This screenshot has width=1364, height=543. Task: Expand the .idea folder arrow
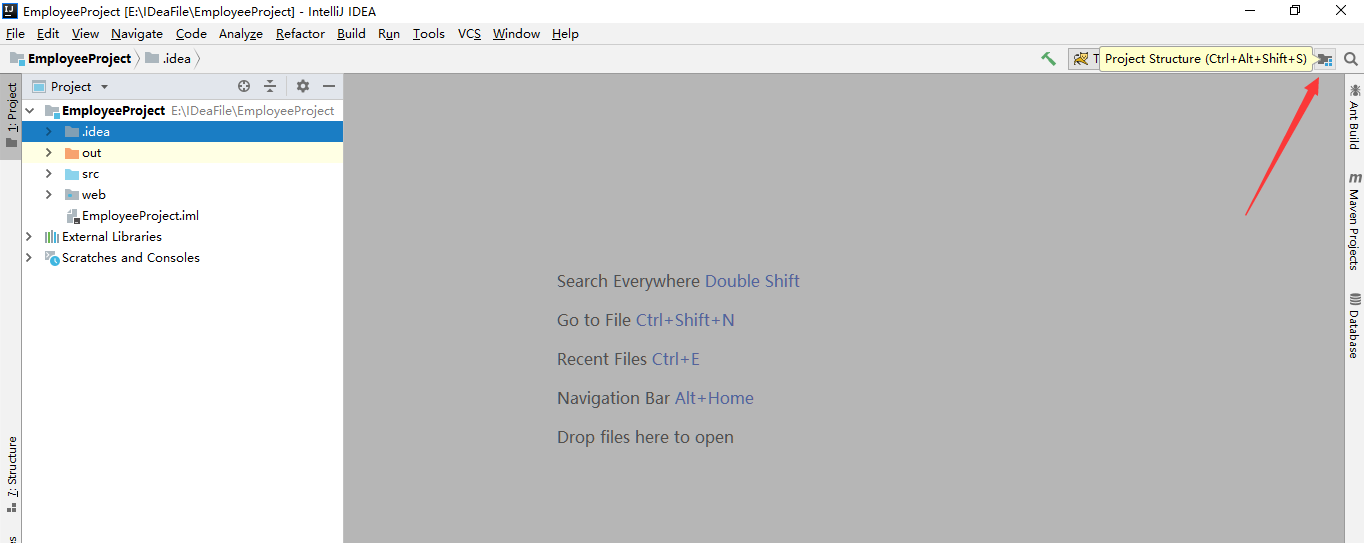tap(49, 132)
